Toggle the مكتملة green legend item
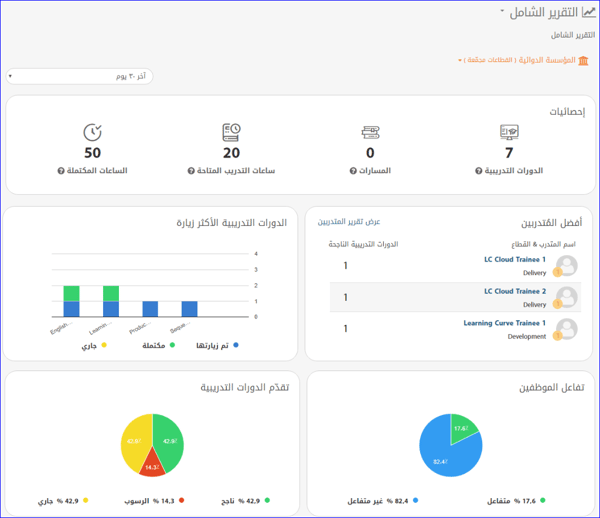The width and height of the screenshot is (600, 518). [158, 345]
